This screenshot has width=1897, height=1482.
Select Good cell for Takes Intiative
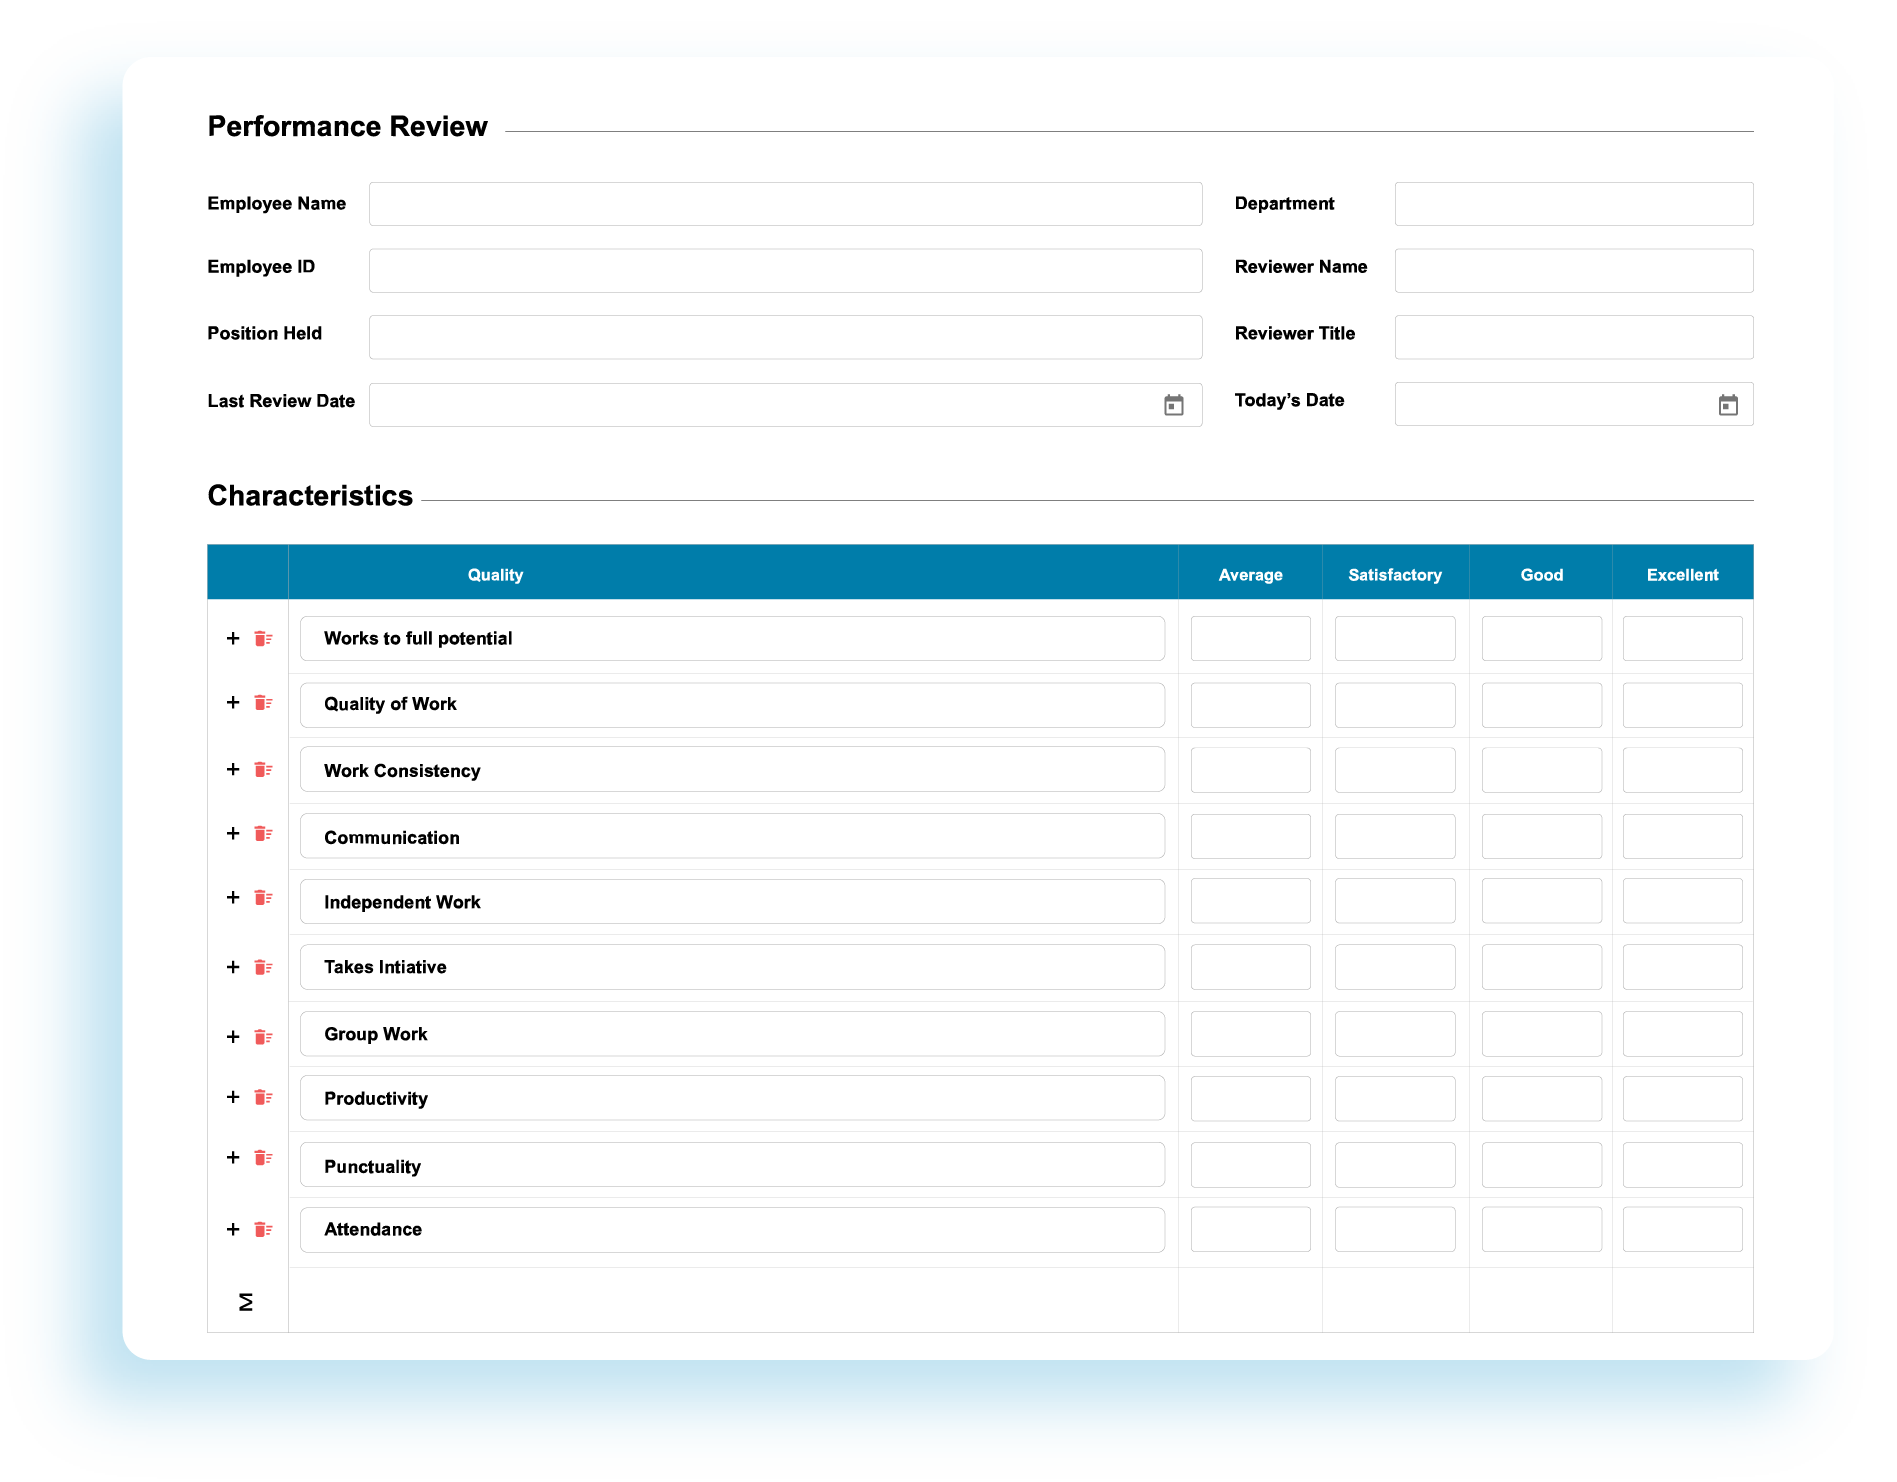(1541, 967)
